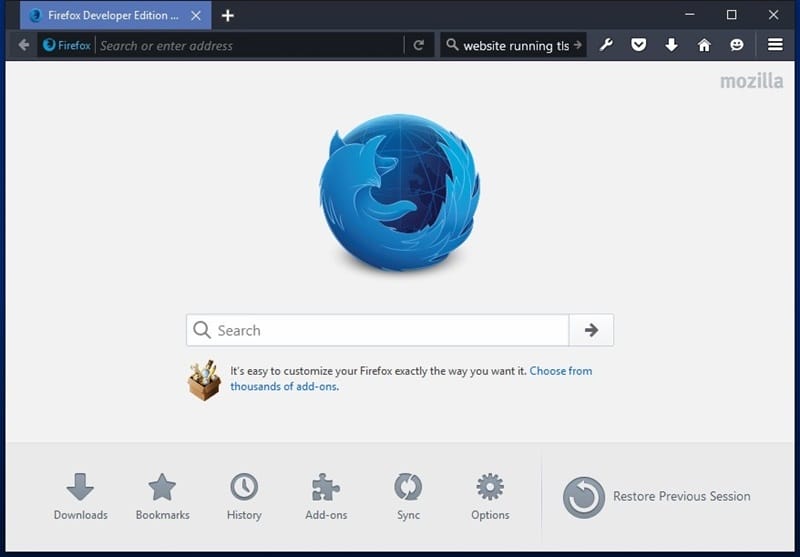Open the Downloads arrow in toolbar

(671, 45)
